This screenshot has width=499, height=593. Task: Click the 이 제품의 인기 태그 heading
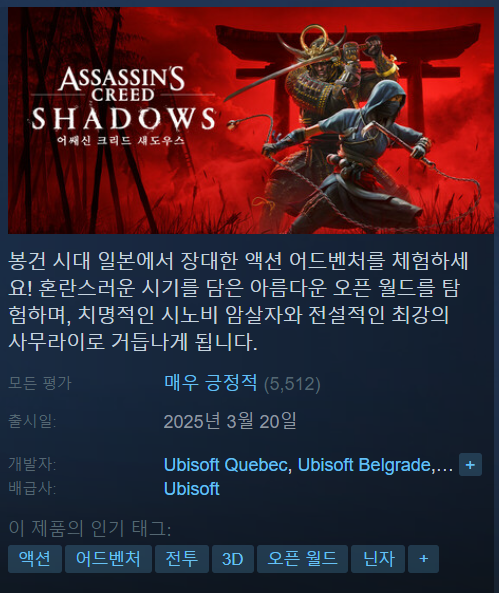[90, 528]
